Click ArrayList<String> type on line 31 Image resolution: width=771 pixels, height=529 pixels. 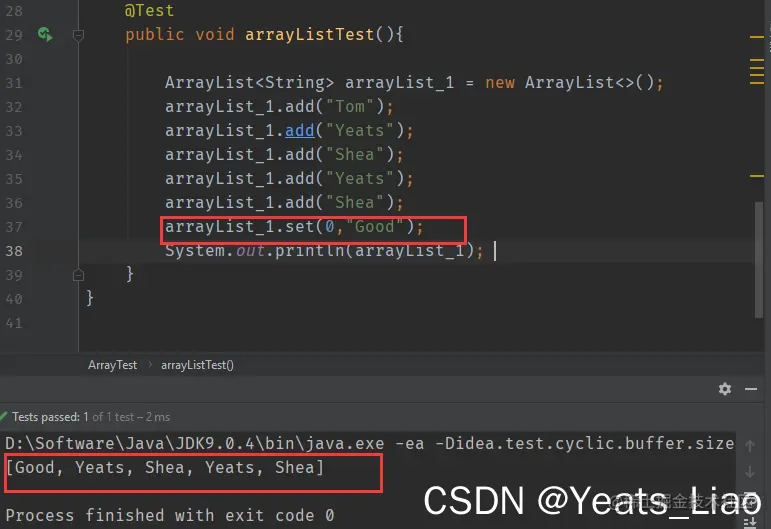coord(249,83)
